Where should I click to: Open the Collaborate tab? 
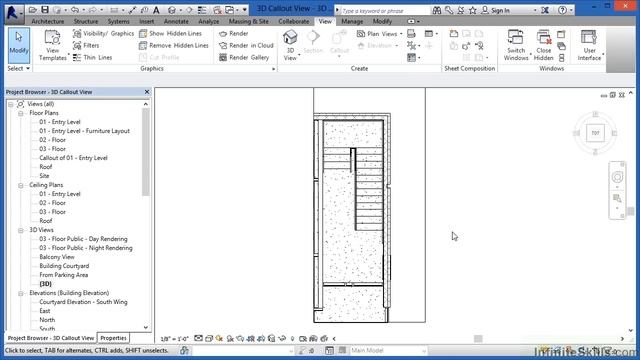[294, 21]
